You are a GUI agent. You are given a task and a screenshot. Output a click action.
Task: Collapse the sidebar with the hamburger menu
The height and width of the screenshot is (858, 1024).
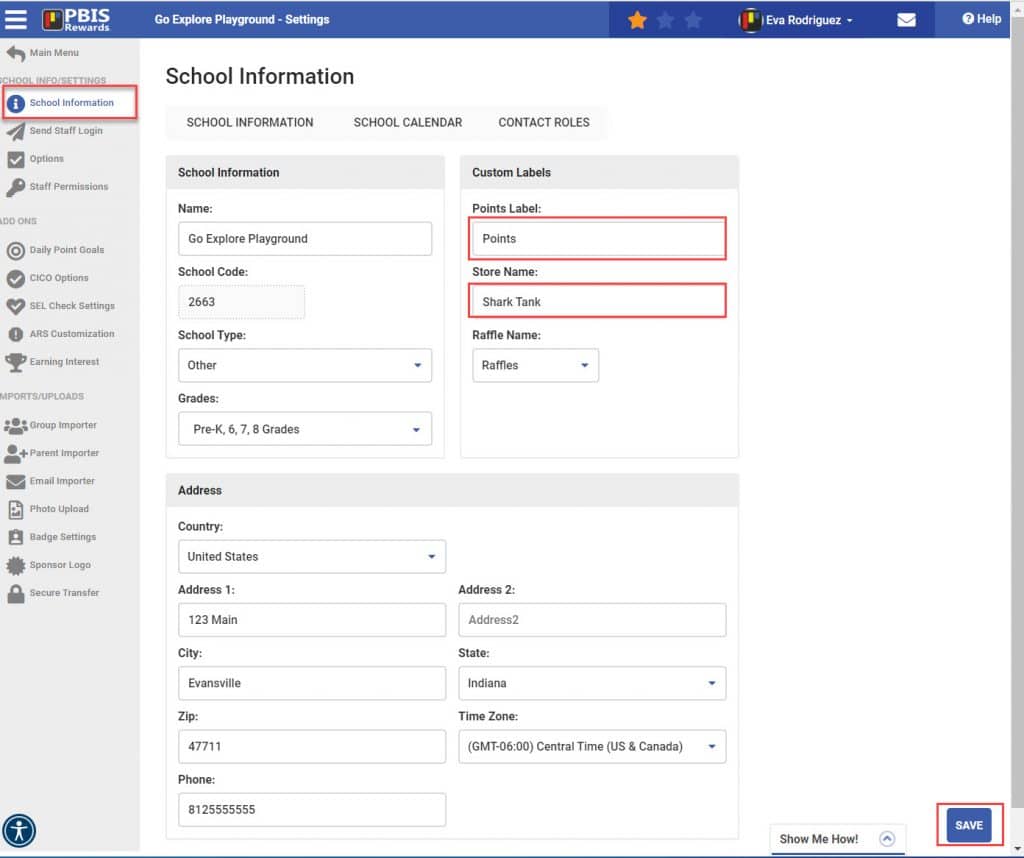tap(18, 18)
